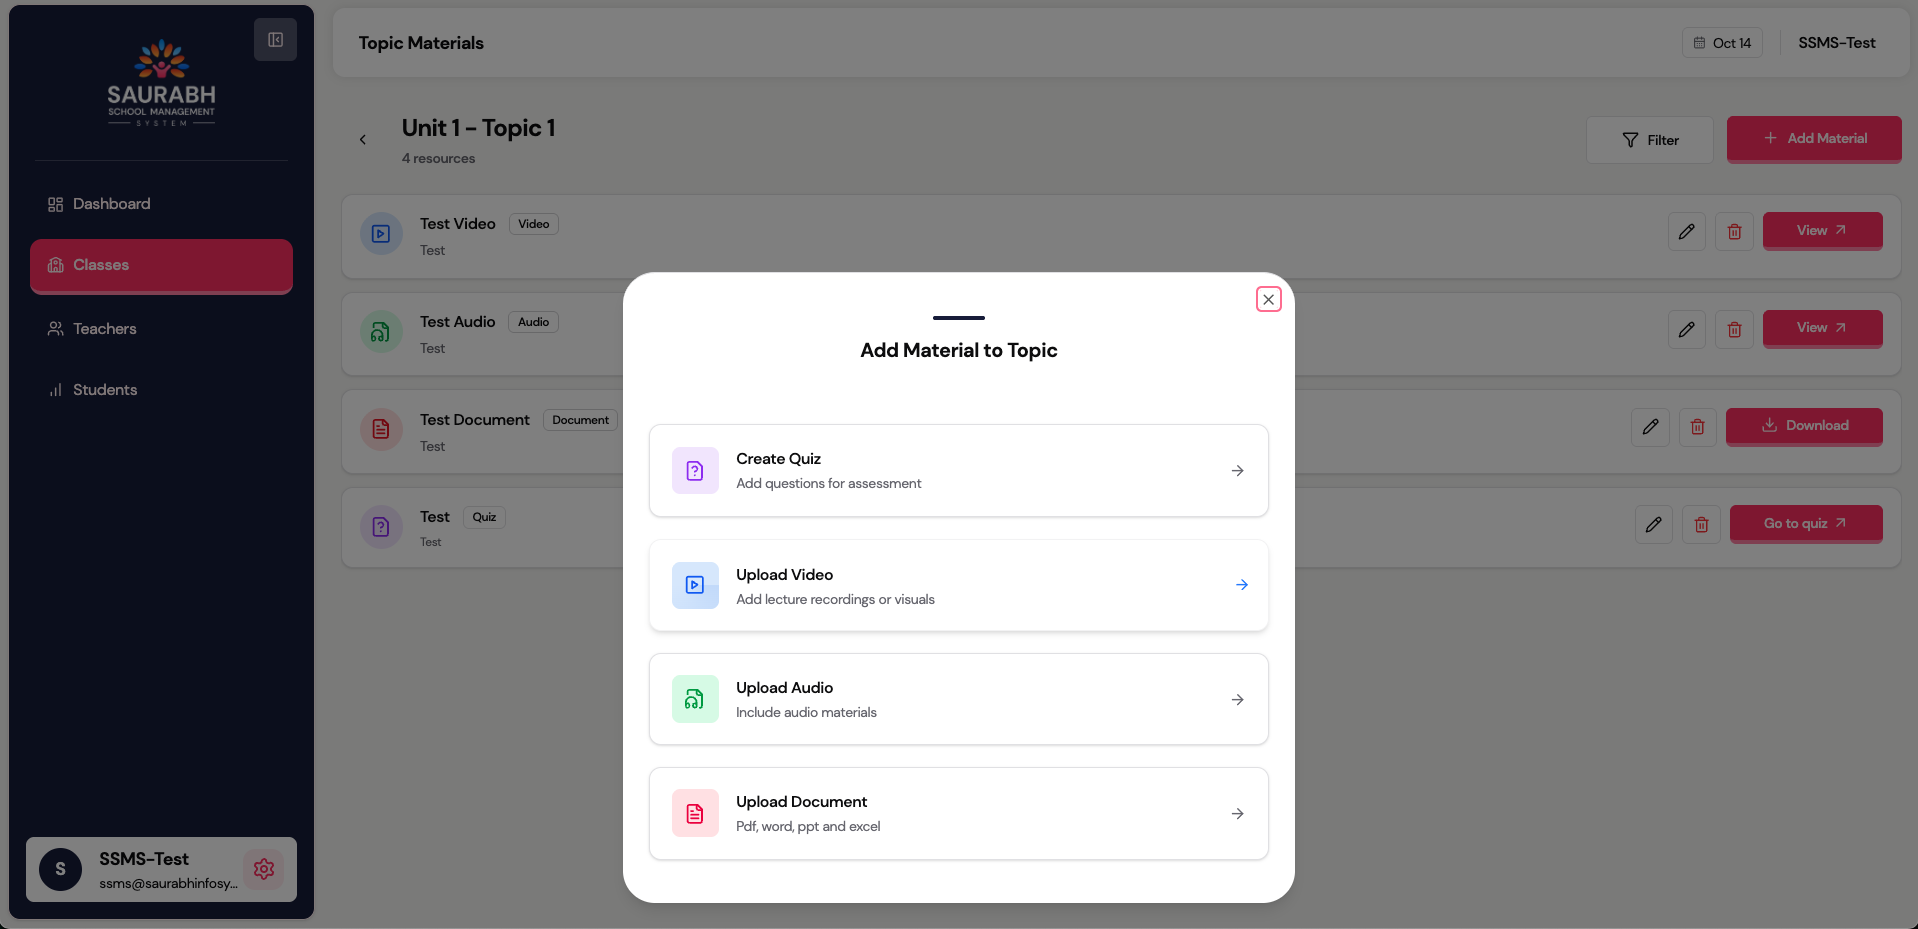
Task: Click the trash icon for Test Document
Action: [1697, 427]
